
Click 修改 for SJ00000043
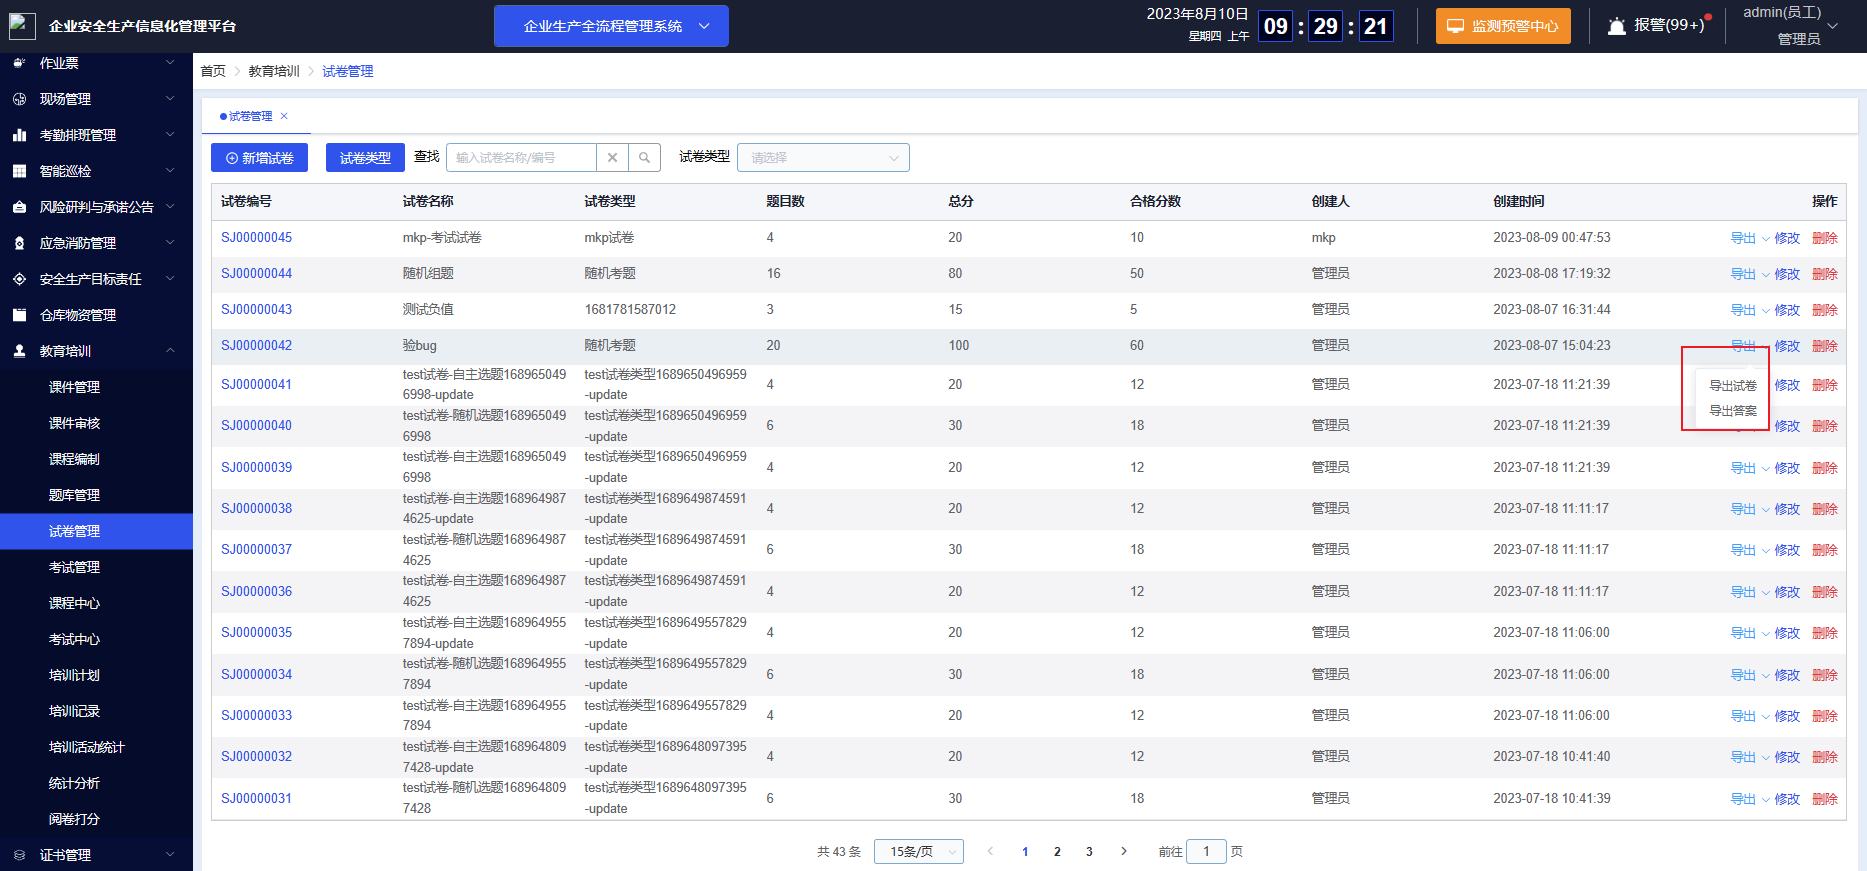(1787, 310)
